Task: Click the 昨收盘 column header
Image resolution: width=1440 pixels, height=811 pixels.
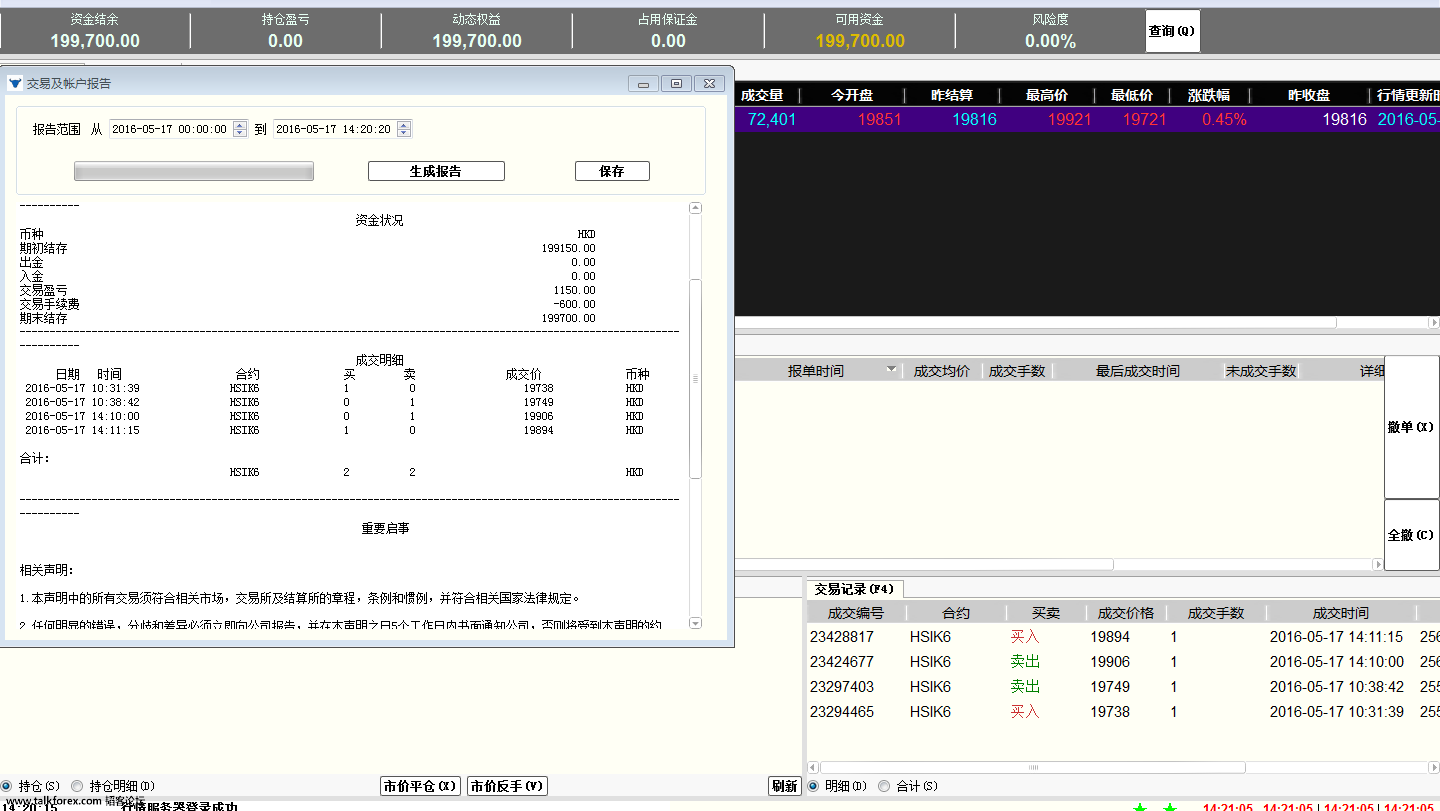Action: [x=1309, y=95]
